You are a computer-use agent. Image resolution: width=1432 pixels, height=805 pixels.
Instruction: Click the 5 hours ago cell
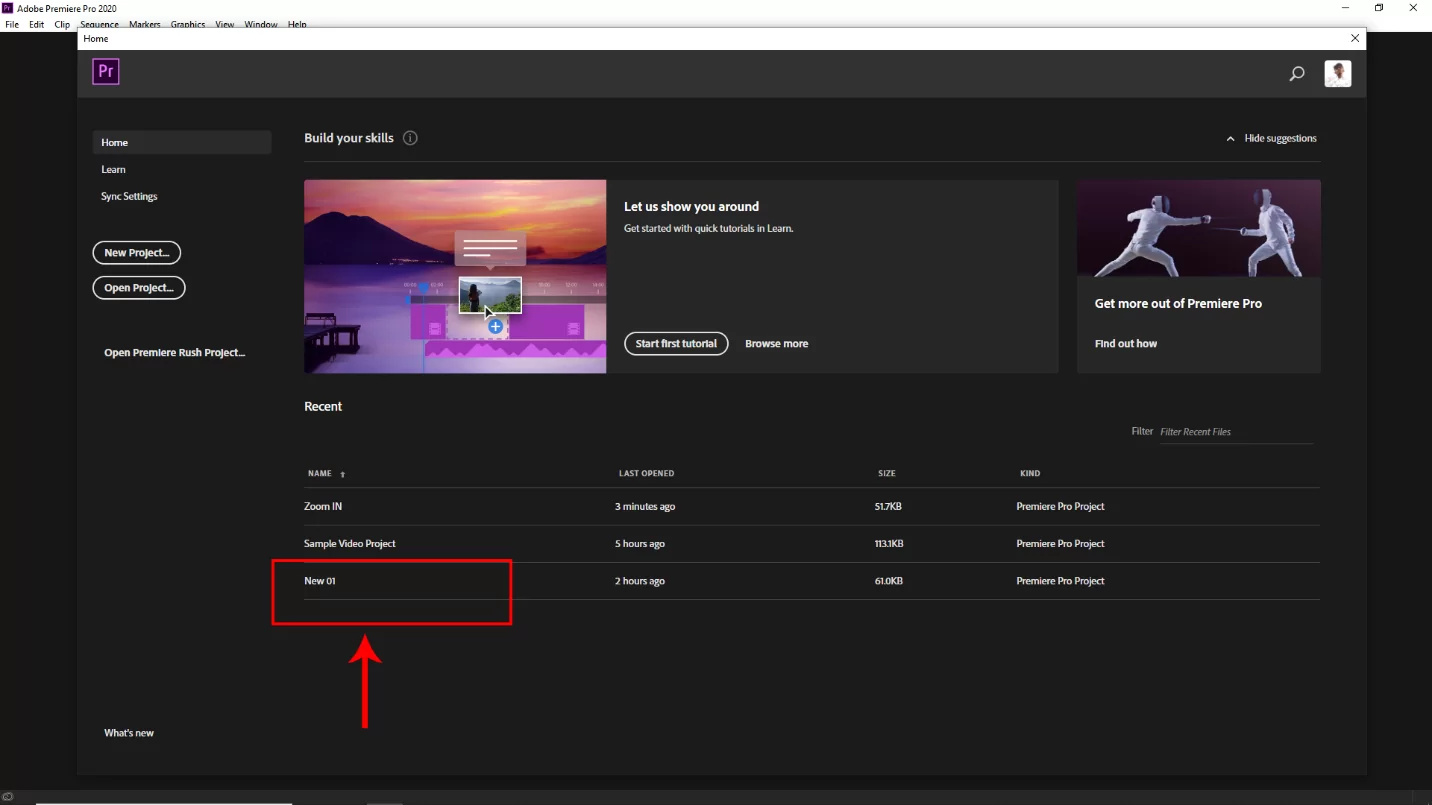coord(640,544)
